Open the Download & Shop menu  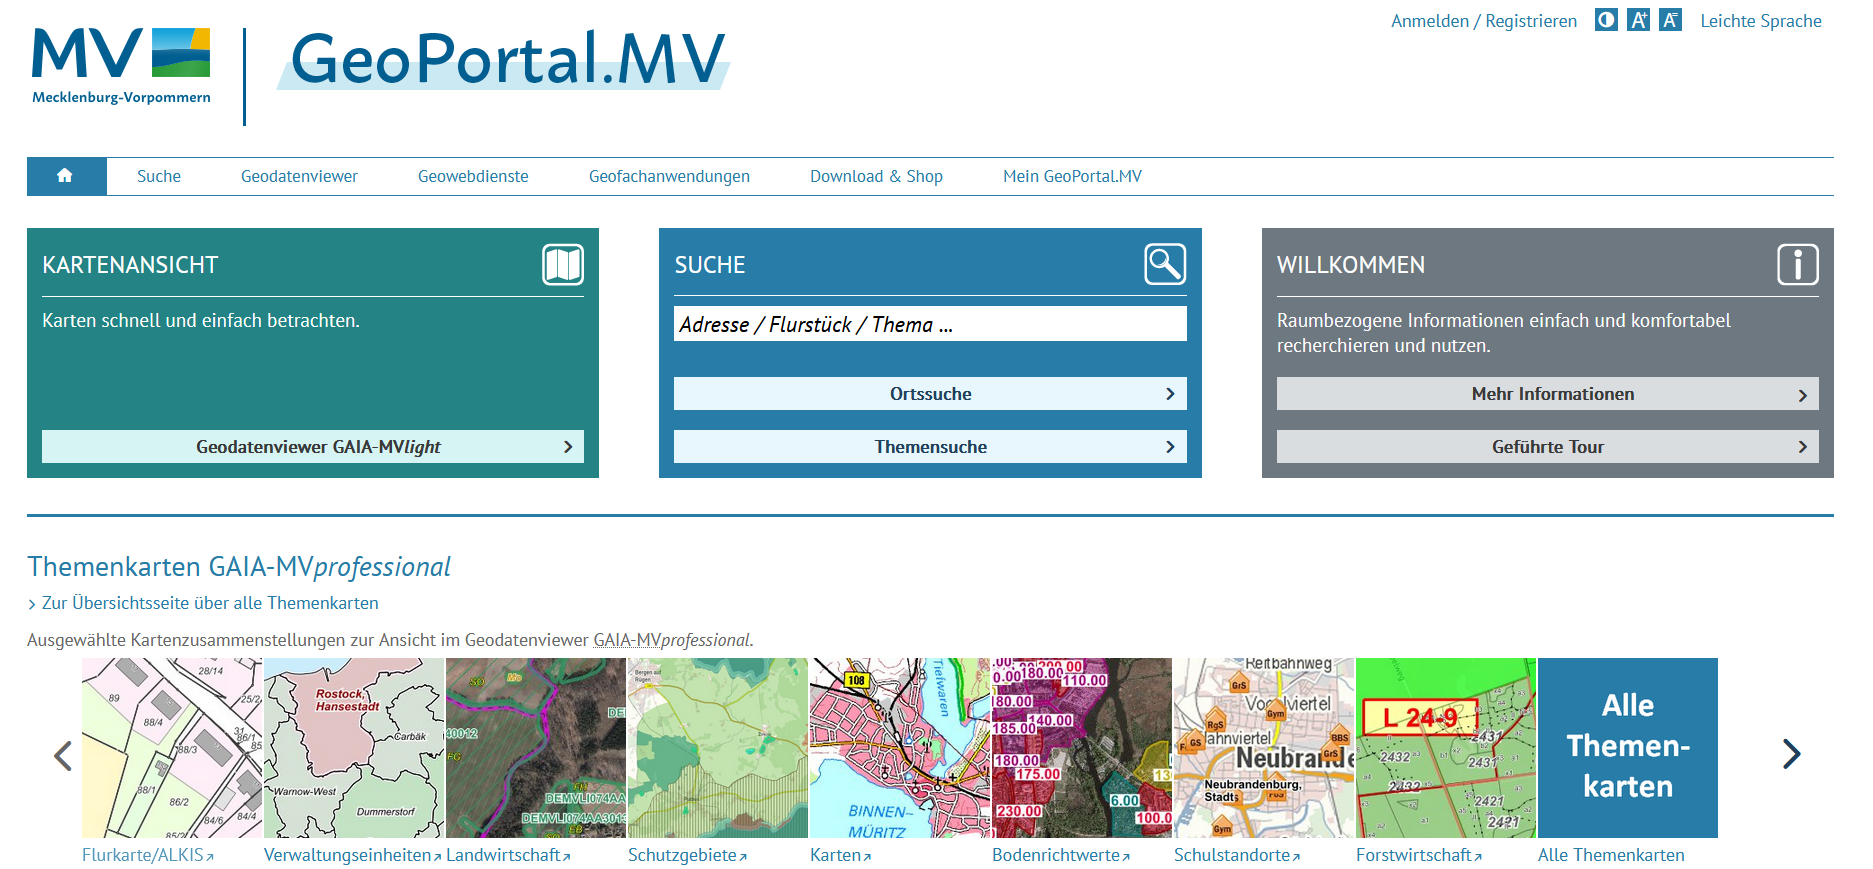pos(876,176)
